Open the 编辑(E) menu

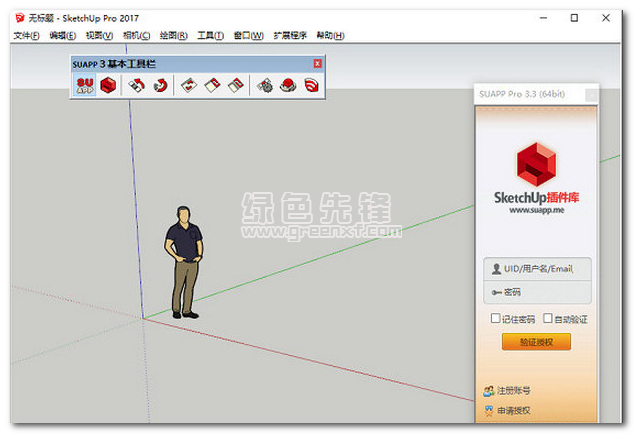(x=63, y=36)
